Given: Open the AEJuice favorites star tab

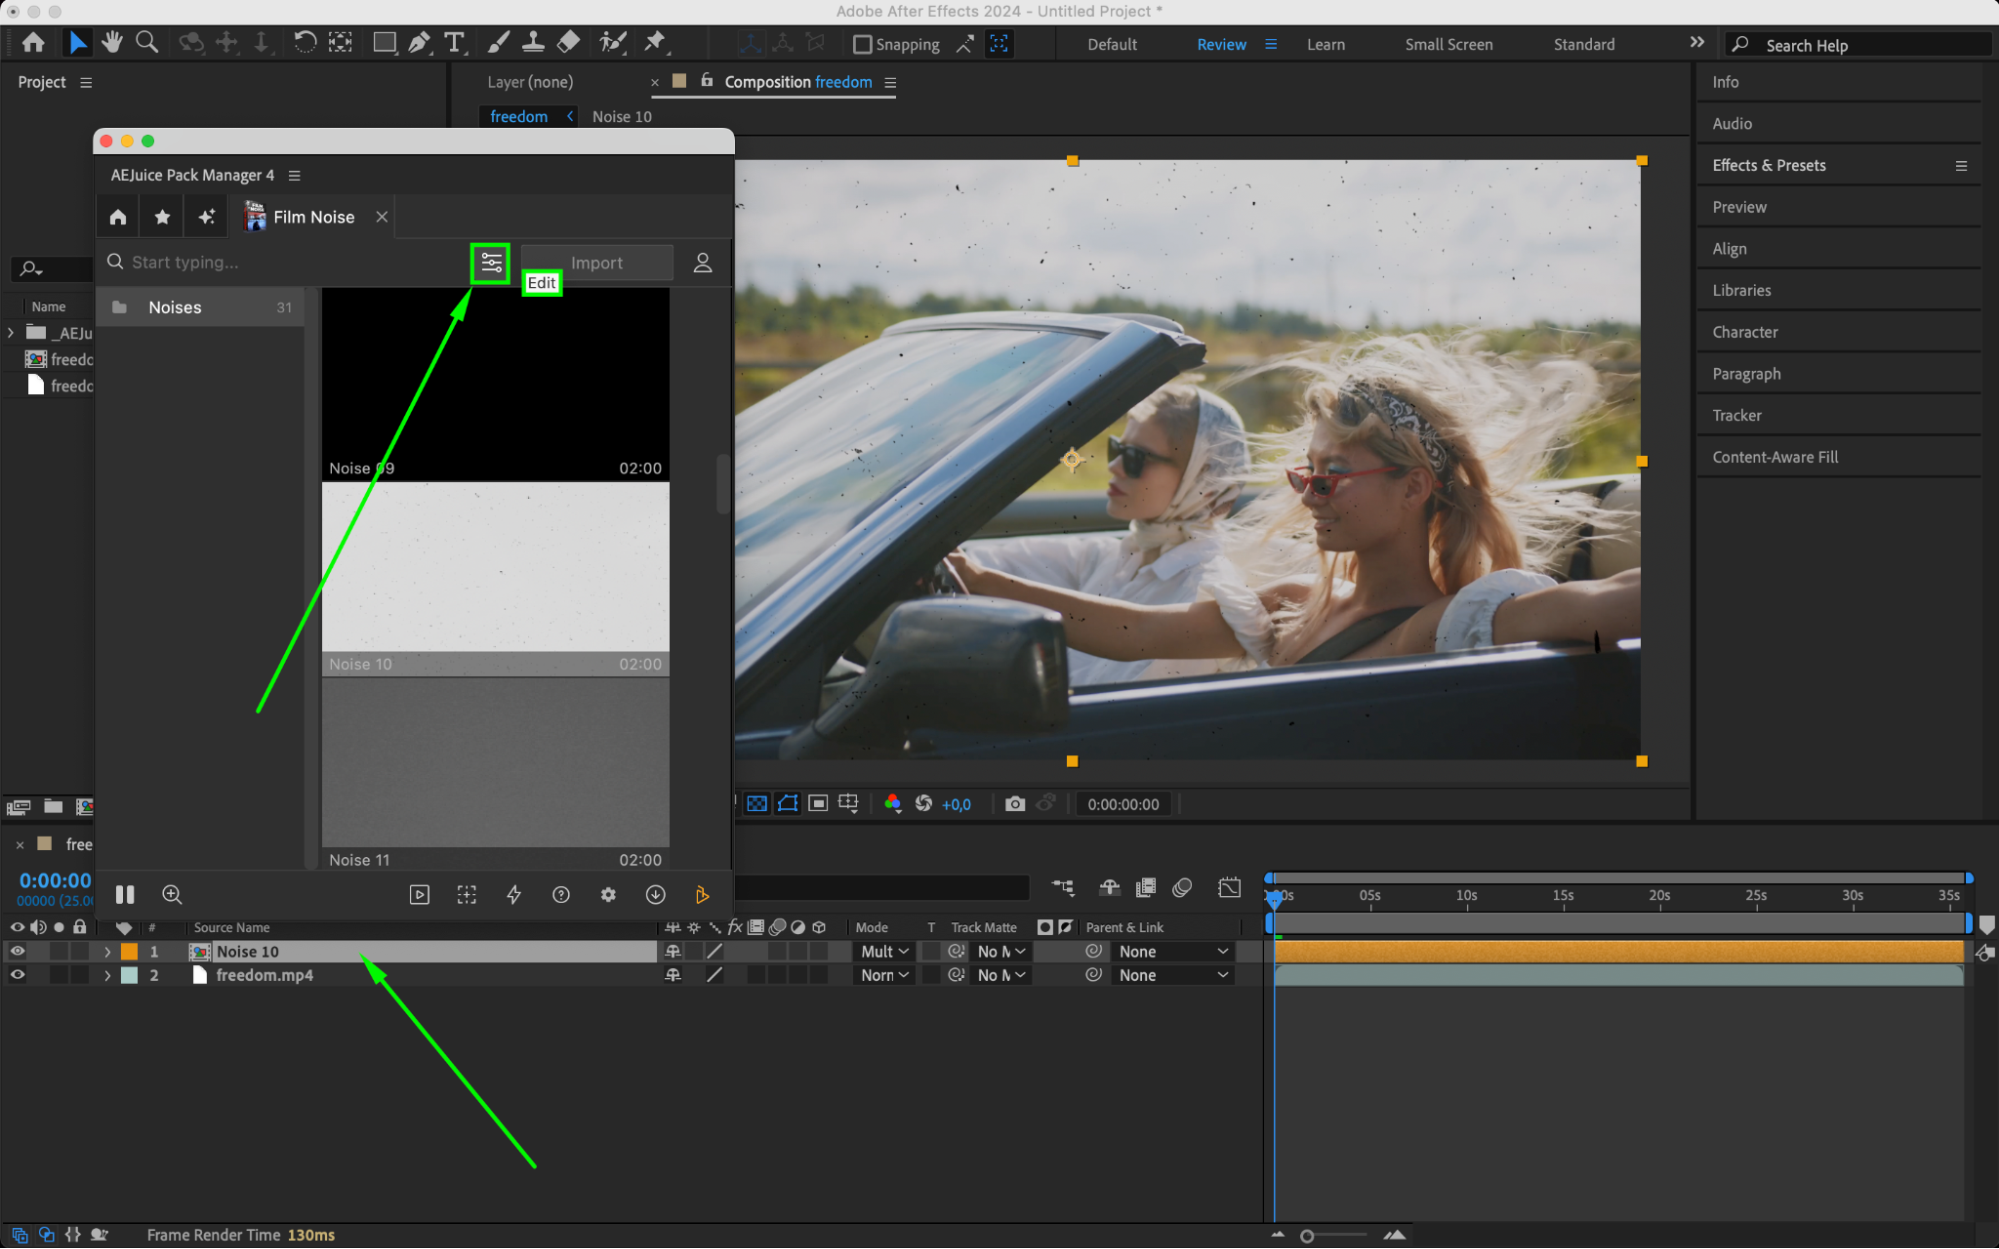Looking at the screenshot, I should [162, 217].
